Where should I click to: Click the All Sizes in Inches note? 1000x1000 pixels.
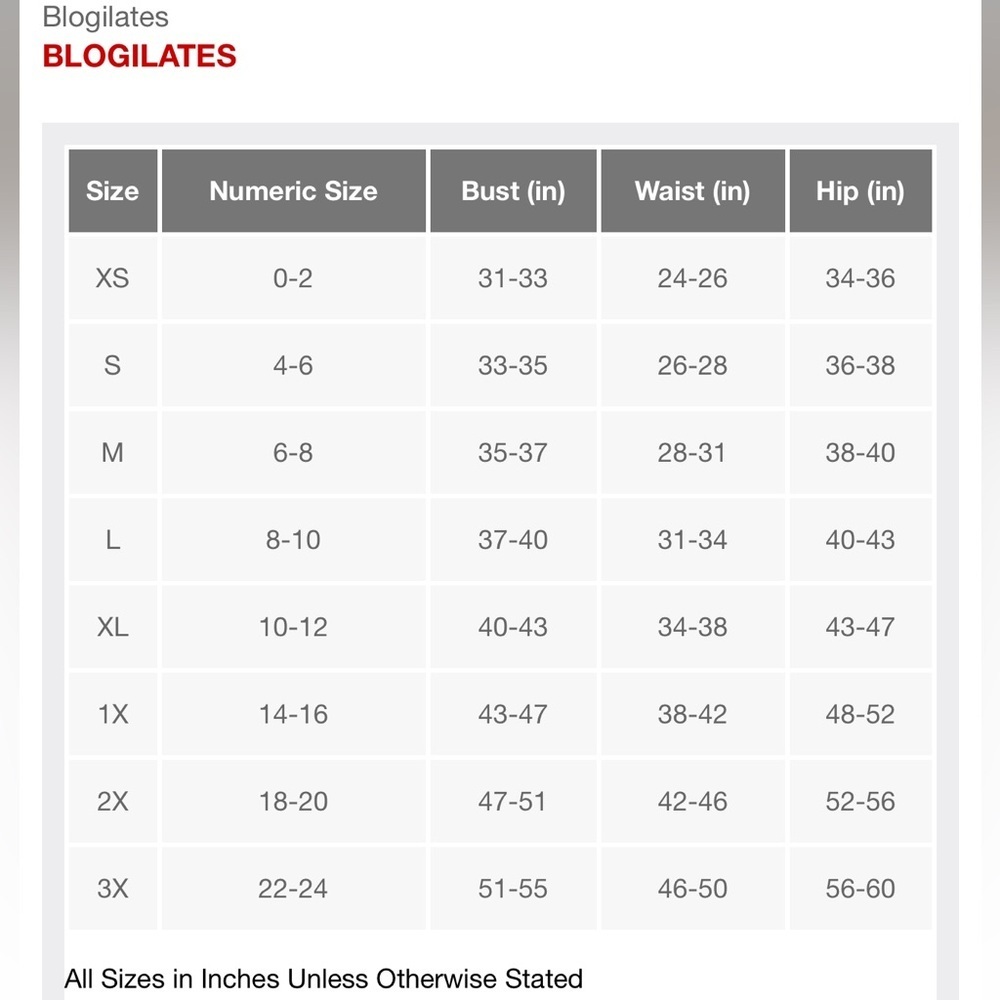click(x=324, y=979)
